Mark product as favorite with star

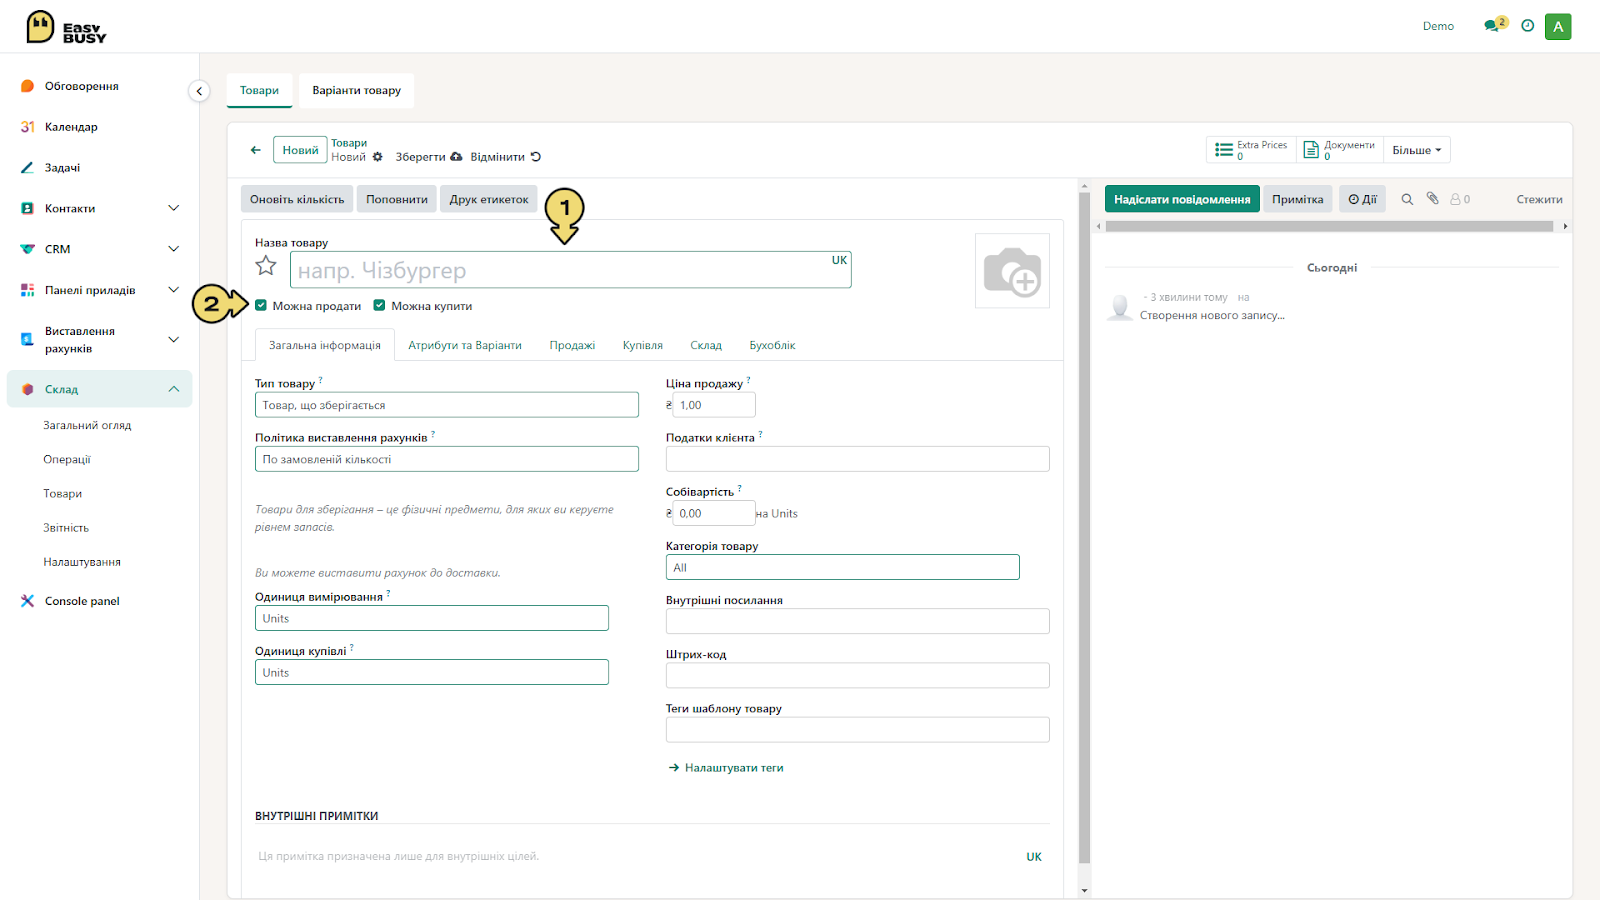click(x=266, y=265)
